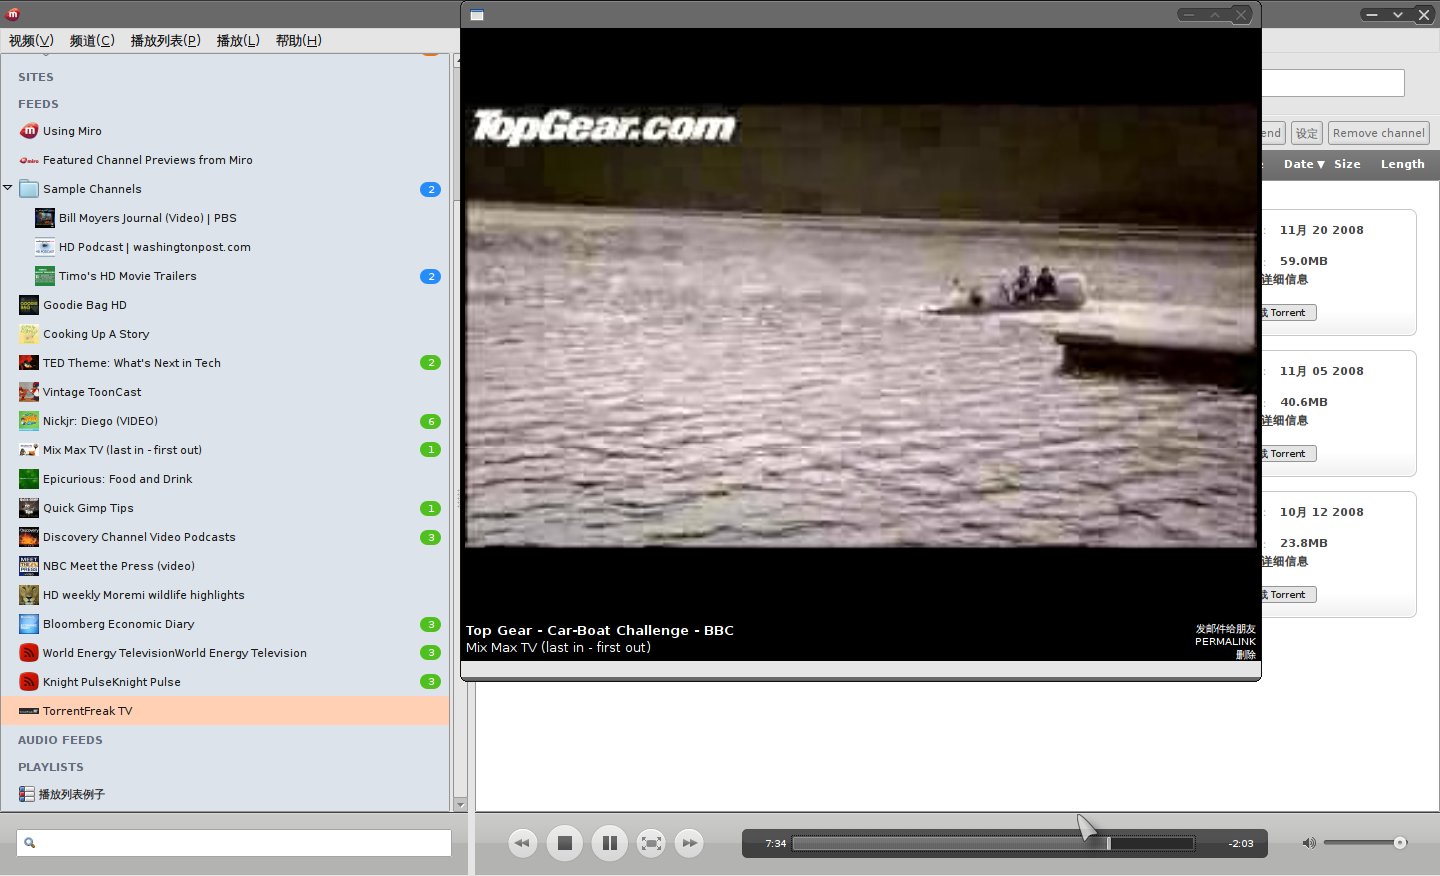Click the Miro application logo icon
This screenshot has width=1440, height=876.
click(x=13, y=14)
